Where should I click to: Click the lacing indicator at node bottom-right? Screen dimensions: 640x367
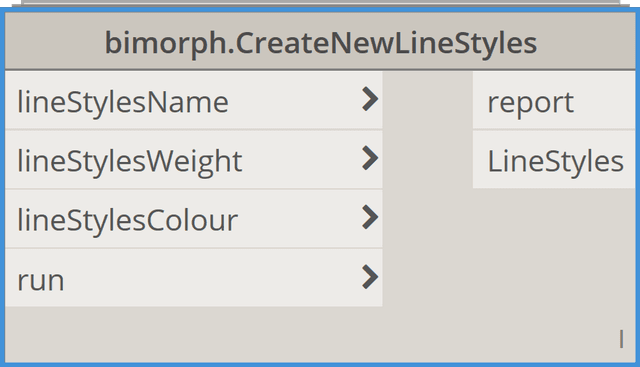(621, 339)
